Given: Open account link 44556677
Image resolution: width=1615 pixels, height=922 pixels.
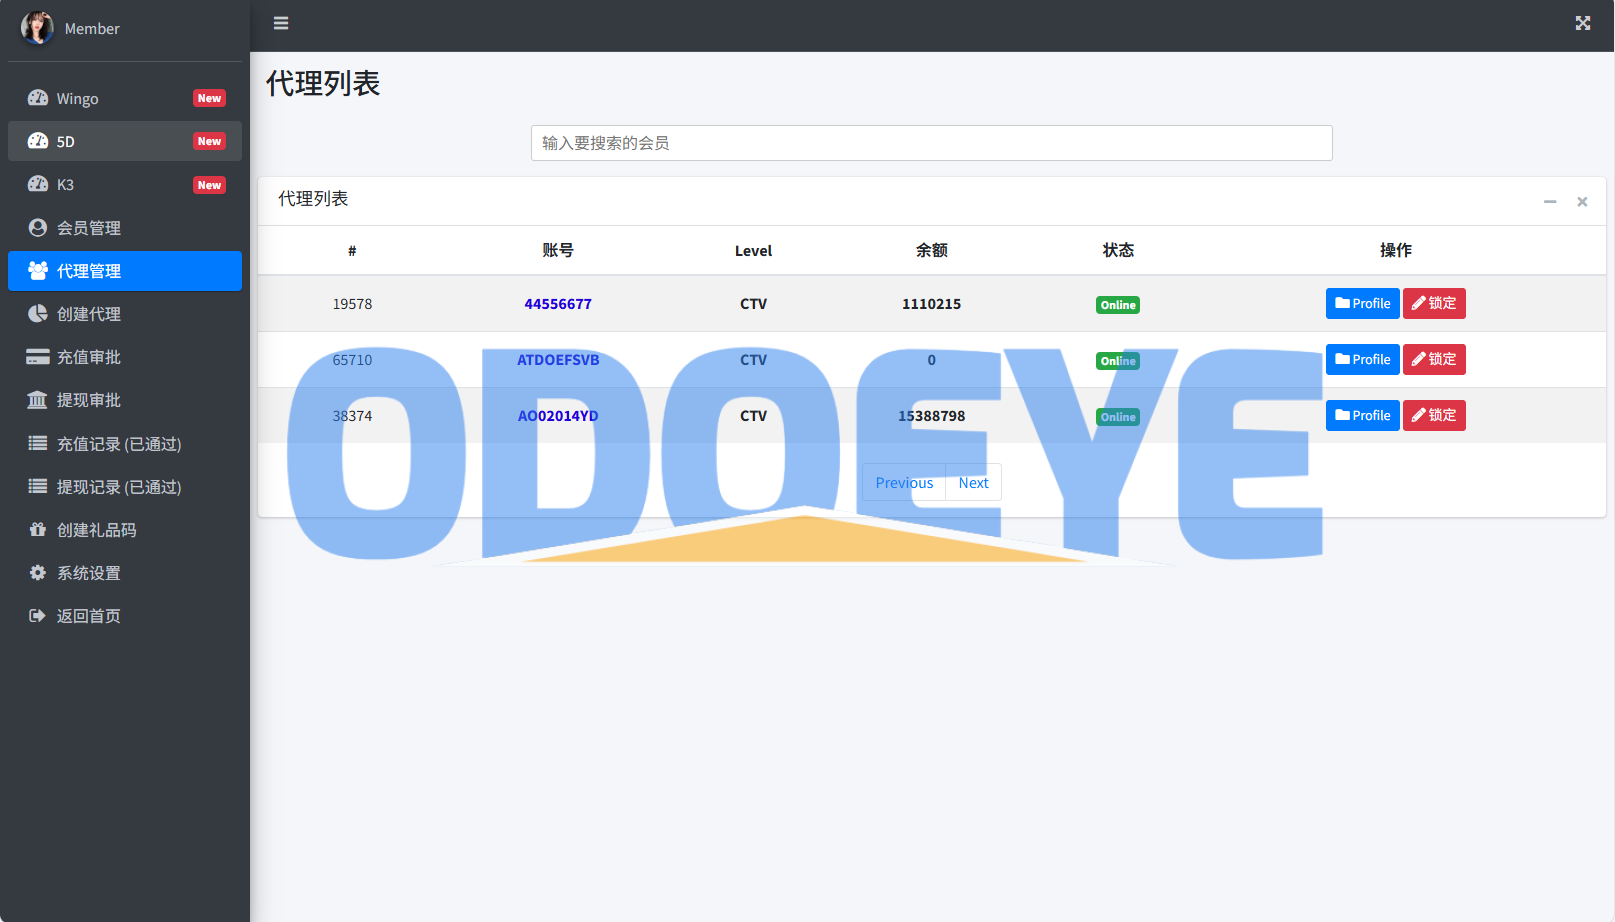Looking at the screenshot, I should coord(558,304).
